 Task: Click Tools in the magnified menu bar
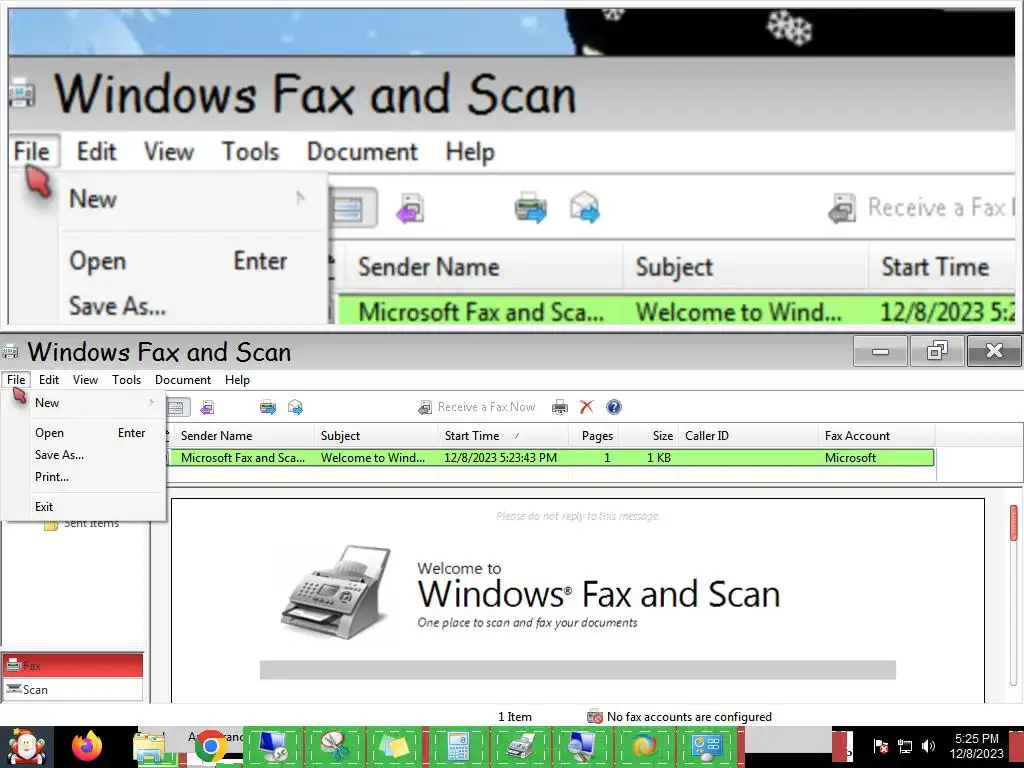click(250, 152)
